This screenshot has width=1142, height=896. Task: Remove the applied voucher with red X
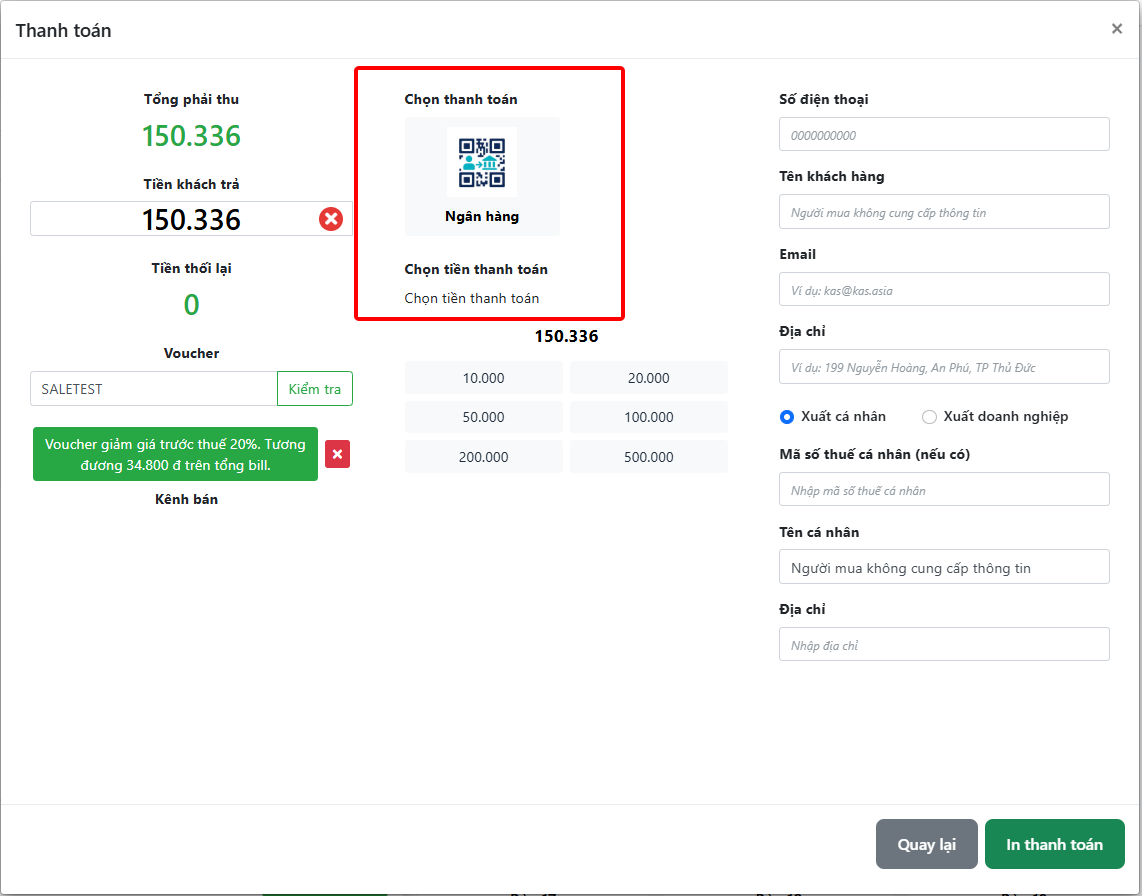click(337, 454)
